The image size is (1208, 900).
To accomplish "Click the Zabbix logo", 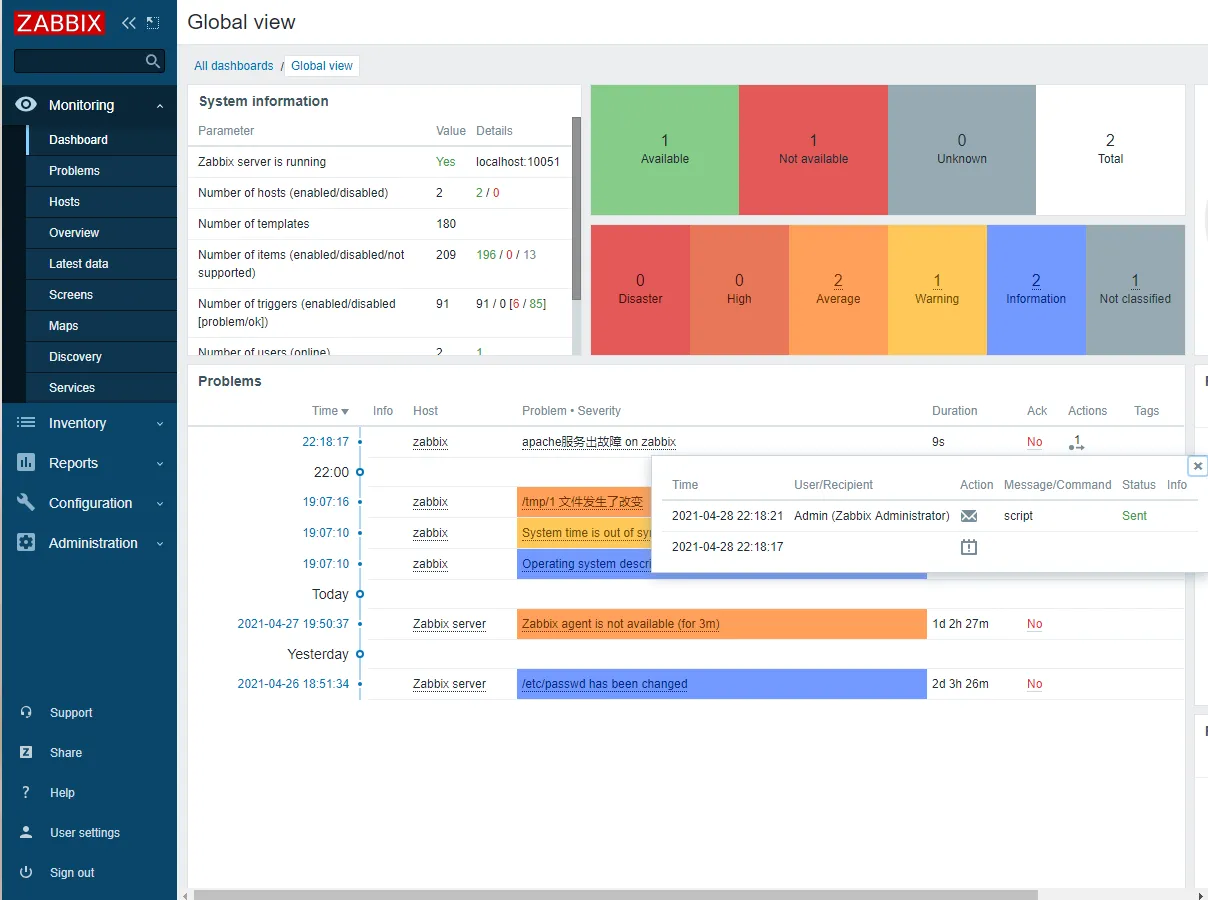I will point(60,22).
